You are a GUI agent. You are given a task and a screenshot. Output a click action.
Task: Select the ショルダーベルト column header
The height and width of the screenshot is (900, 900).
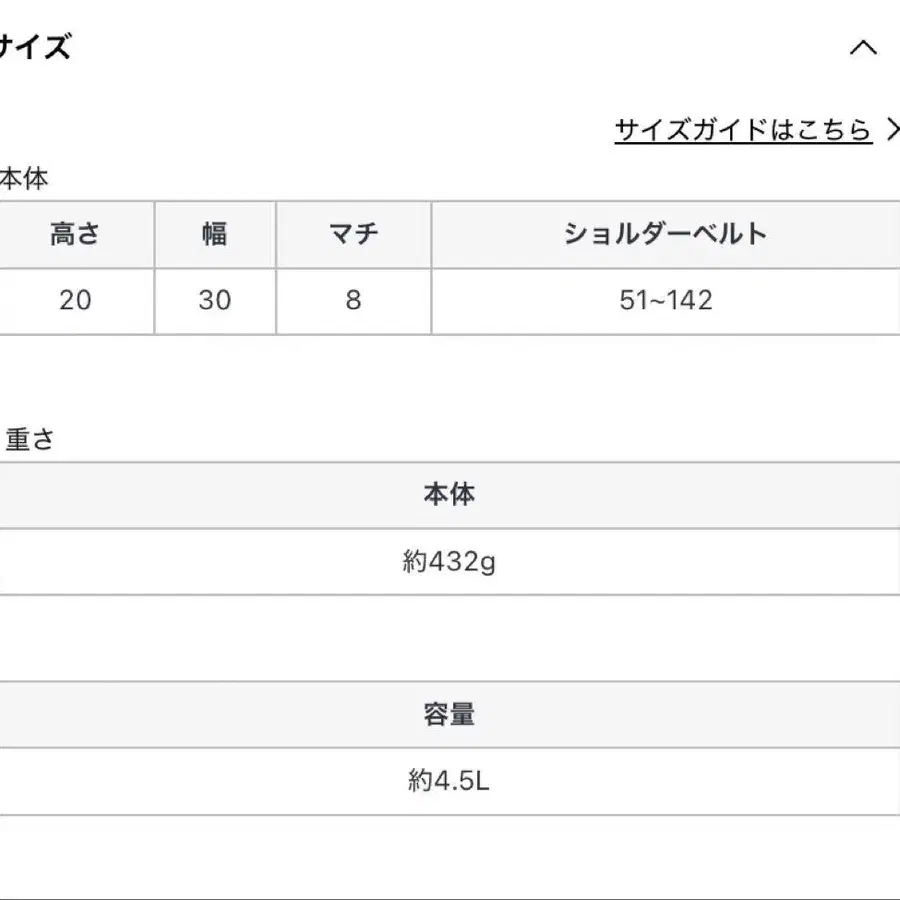click(666, 234)
